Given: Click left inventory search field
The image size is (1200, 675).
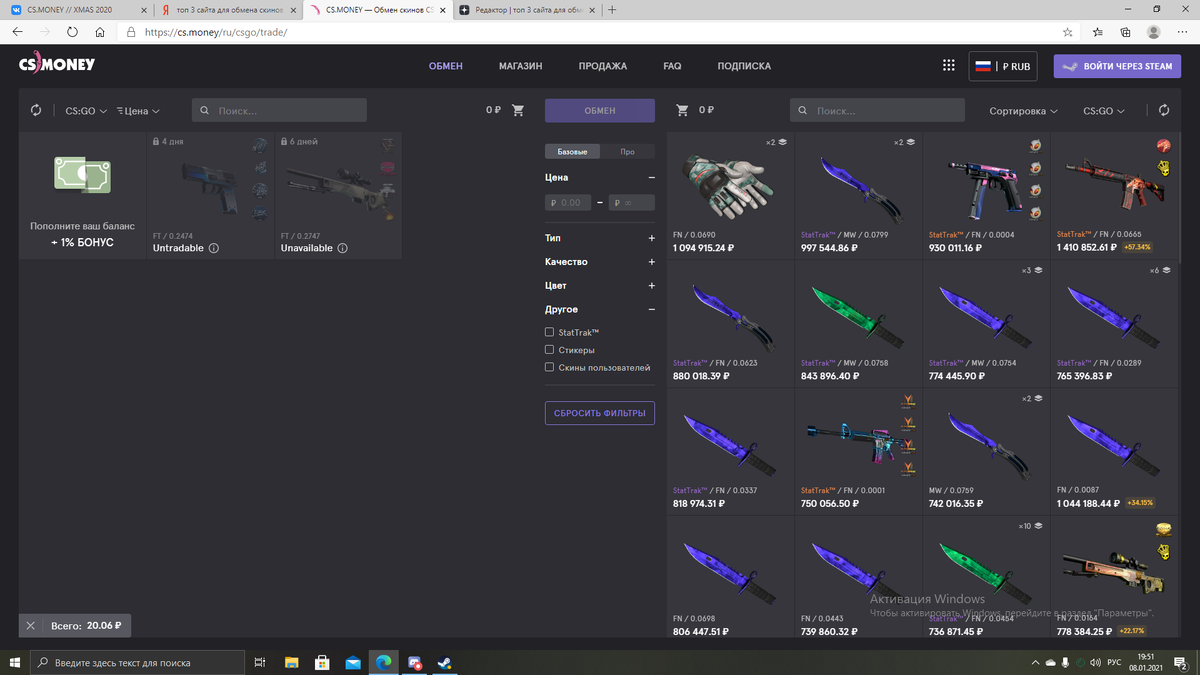Looking at the screenshot, I should (x=279, y=110).
